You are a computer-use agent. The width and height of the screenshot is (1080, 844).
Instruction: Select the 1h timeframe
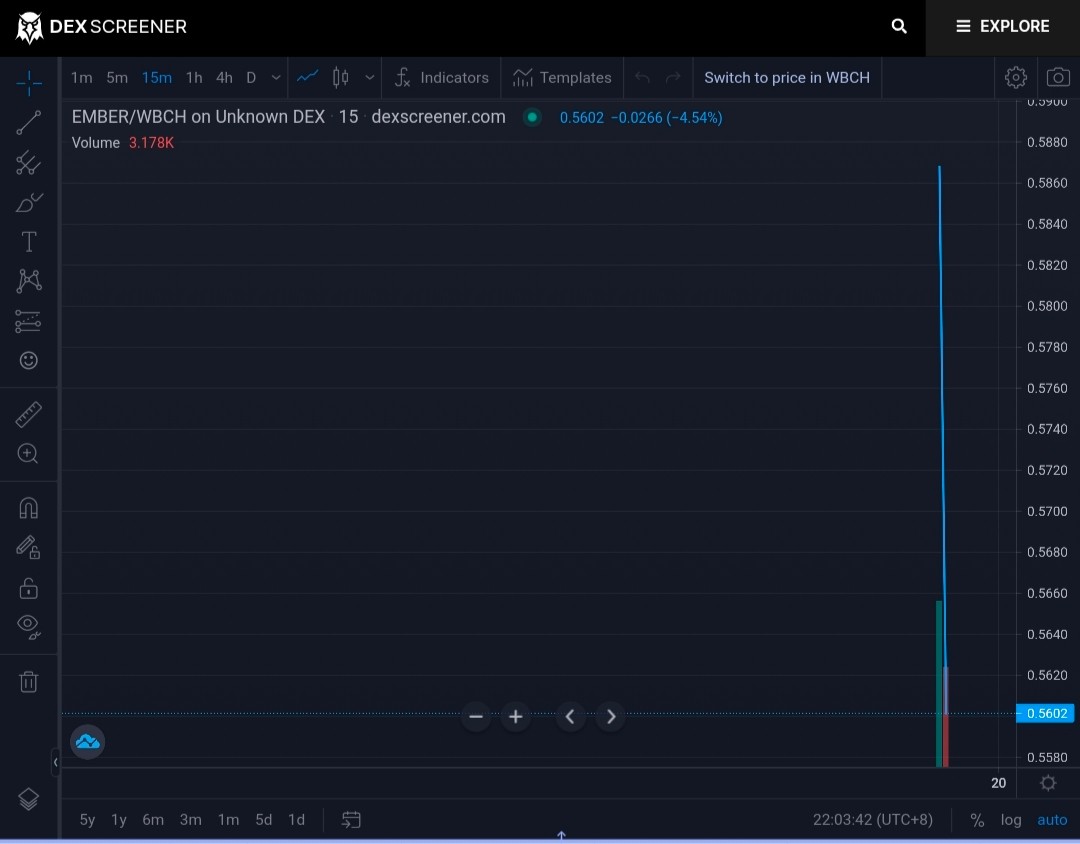(194, 78)
